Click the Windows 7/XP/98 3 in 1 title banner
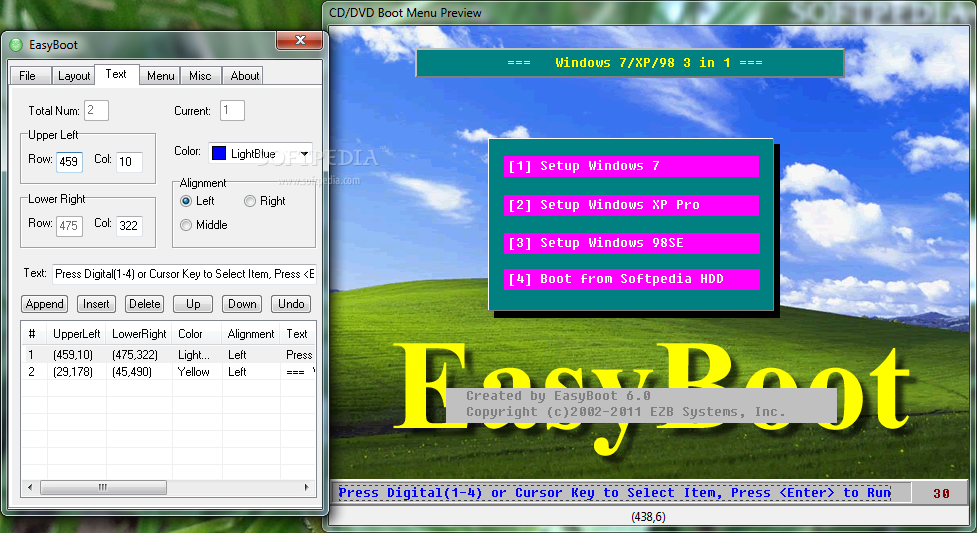 point(630,63)
